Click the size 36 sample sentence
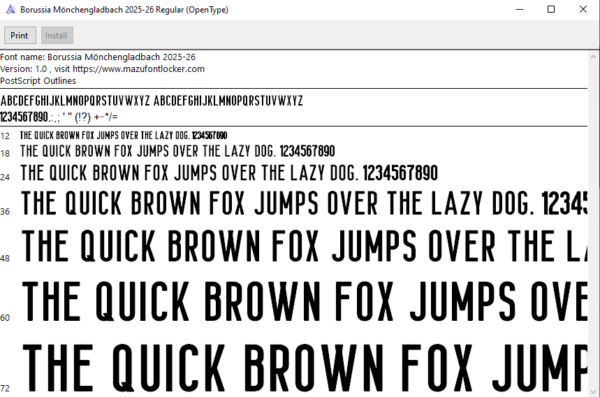The image size is (600, 397). click(x=304, y=203)
